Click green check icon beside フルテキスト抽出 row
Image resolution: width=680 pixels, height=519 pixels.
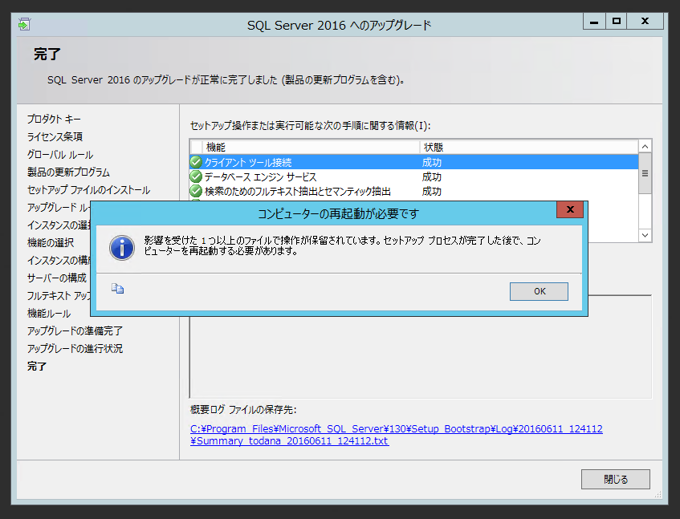[196, 191]
